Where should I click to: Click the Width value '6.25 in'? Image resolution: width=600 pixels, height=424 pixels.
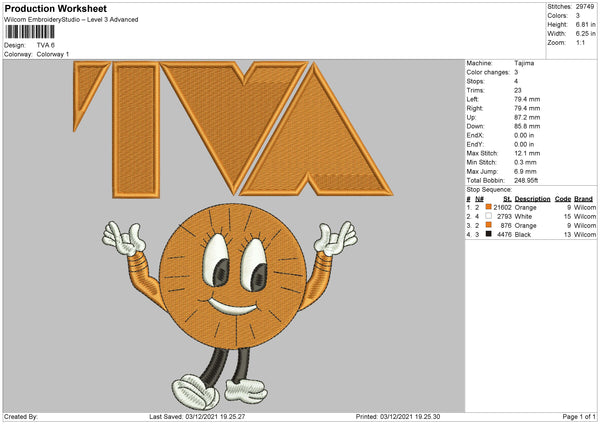click(x=585, y=34)
